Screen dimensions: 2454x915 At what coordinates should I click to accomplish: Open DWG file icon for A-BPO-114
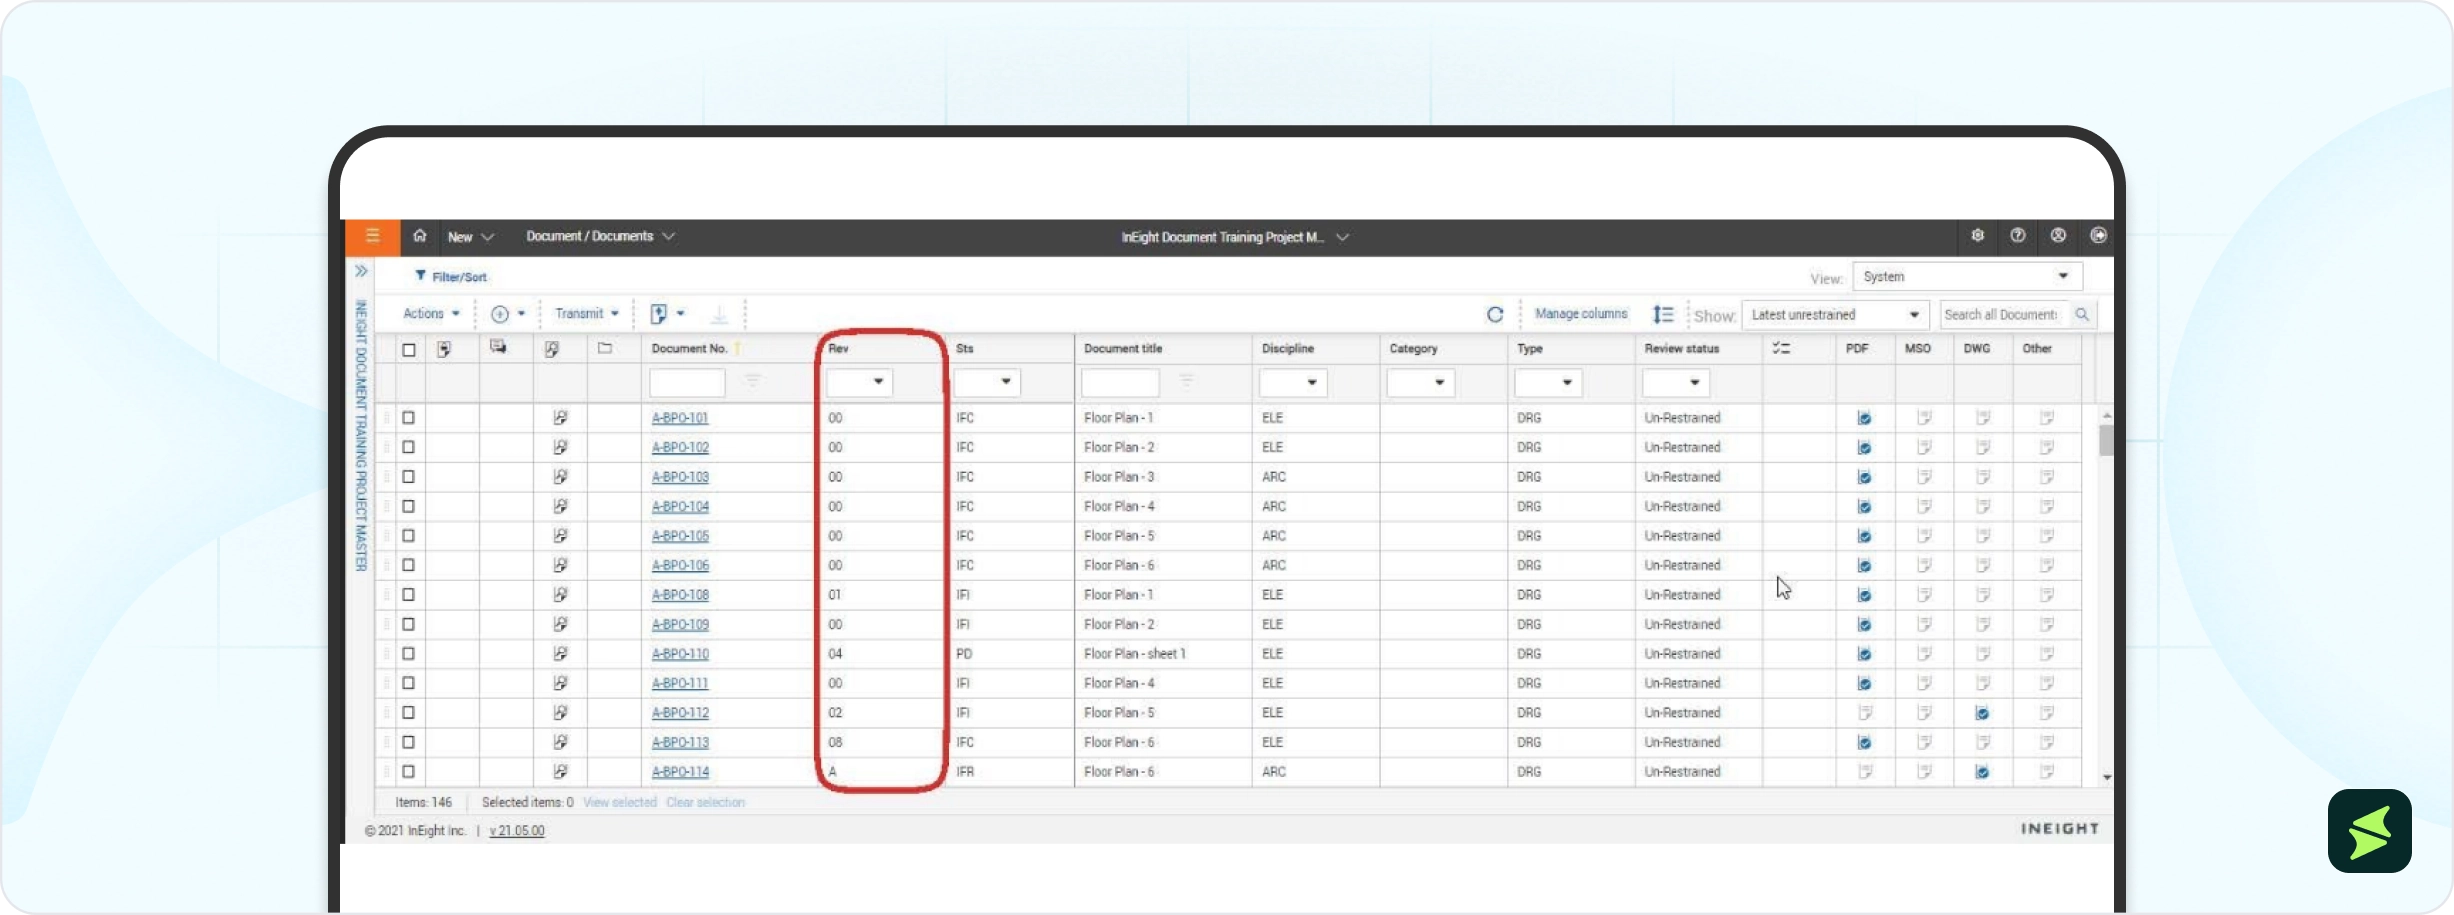(1982, 772)
